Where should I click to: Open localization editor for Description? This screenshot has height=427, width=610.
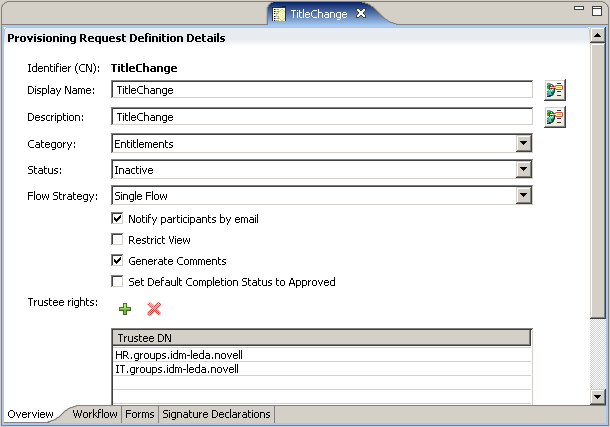(555, 117)
